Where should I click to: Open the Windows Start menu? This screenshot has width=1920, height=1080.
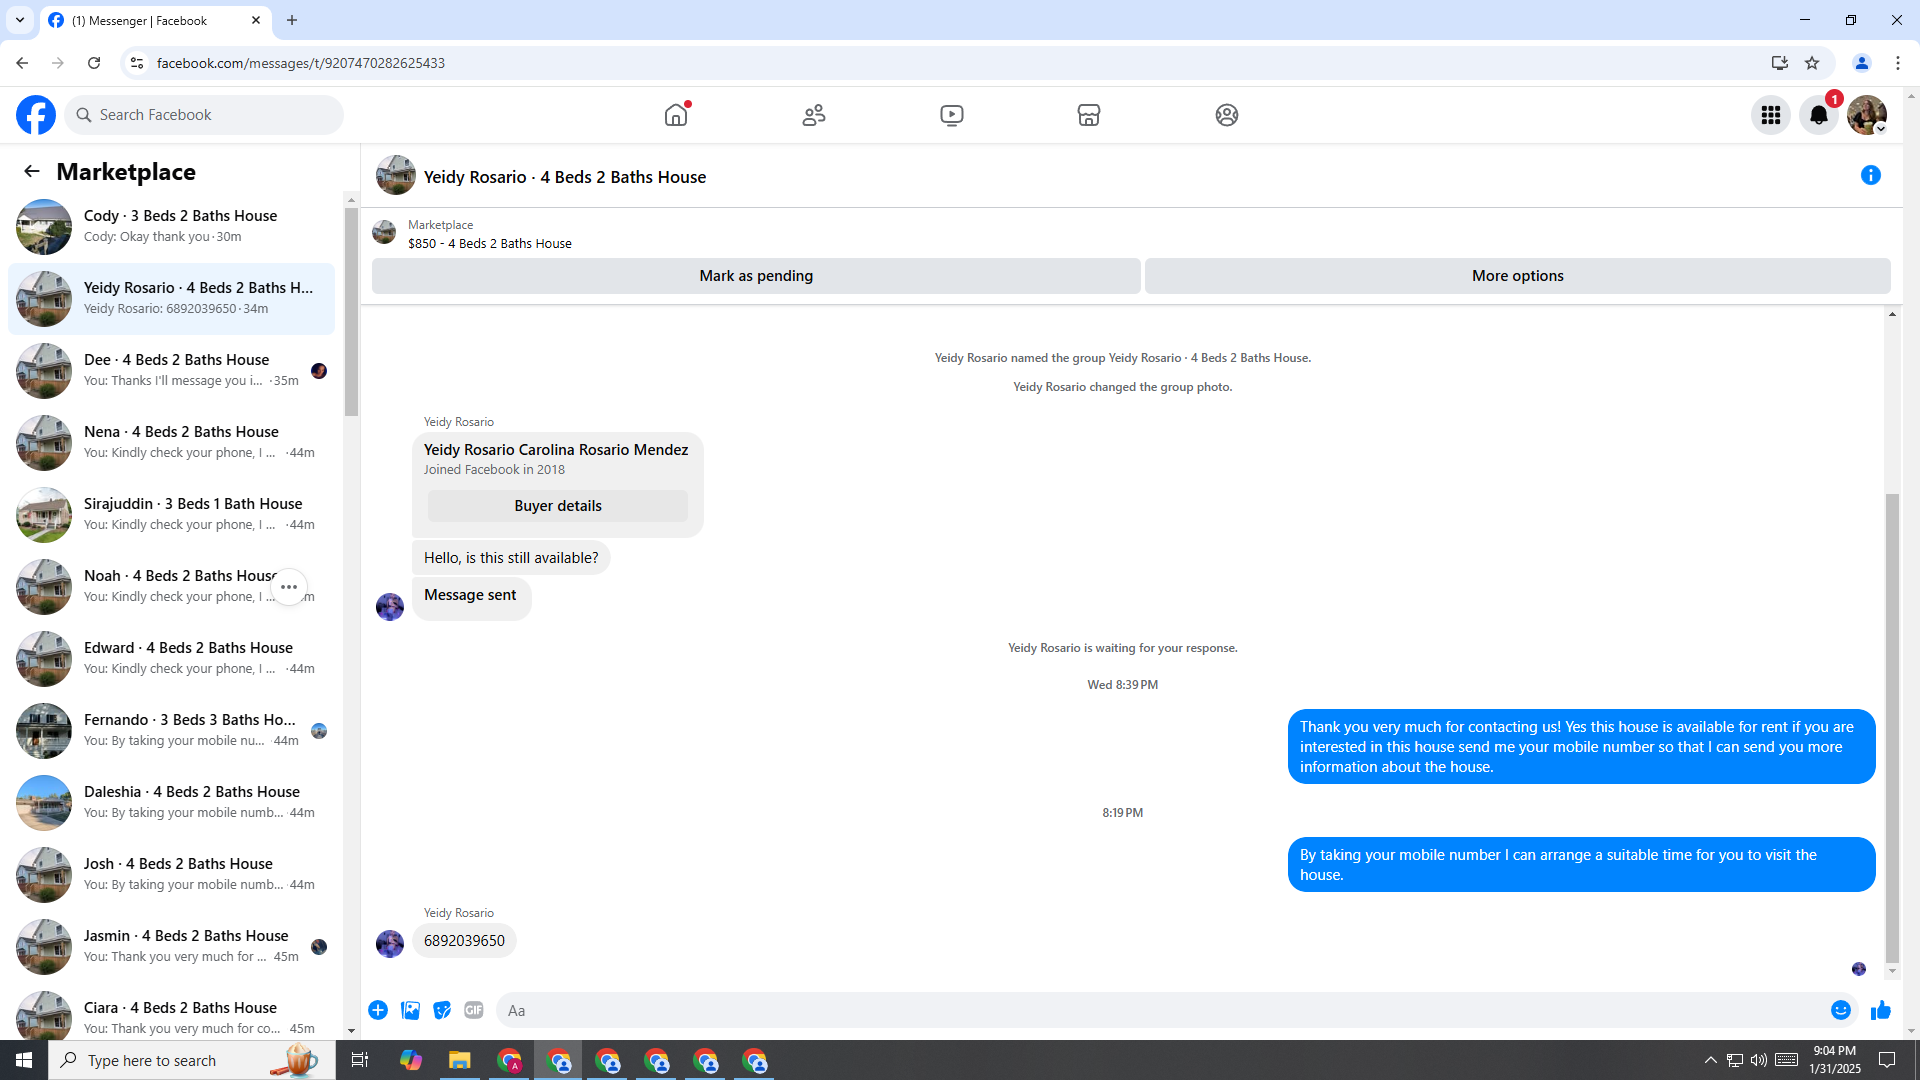point(24,1060)
